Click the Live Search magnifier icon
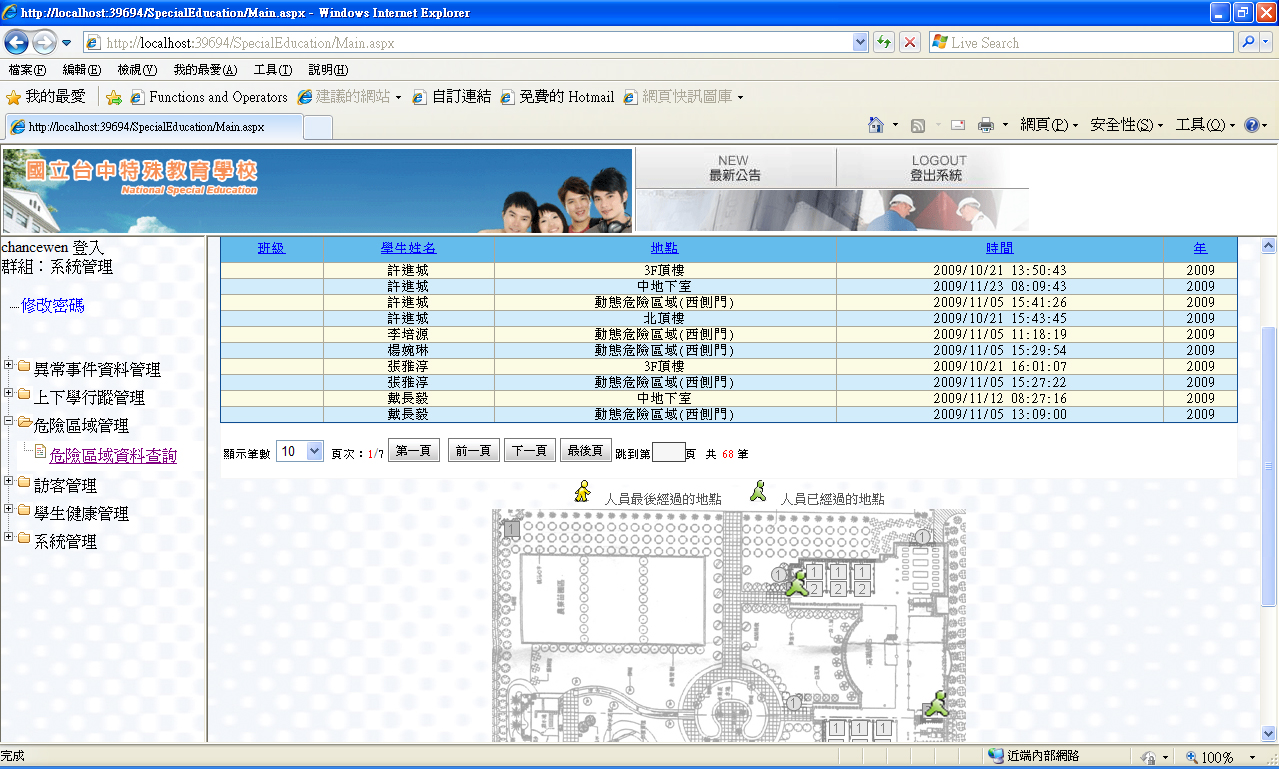 1247,43
